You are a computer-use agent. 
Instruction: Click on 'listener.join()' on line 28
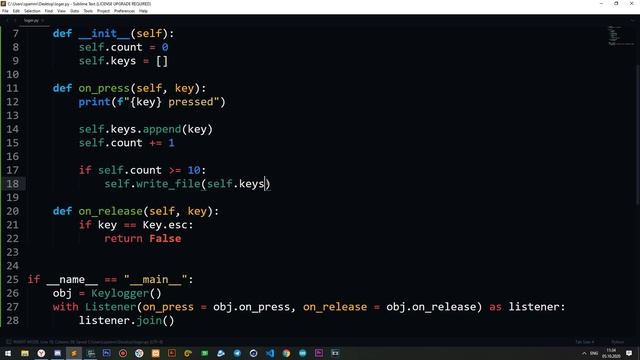click(x=127, y=320)
